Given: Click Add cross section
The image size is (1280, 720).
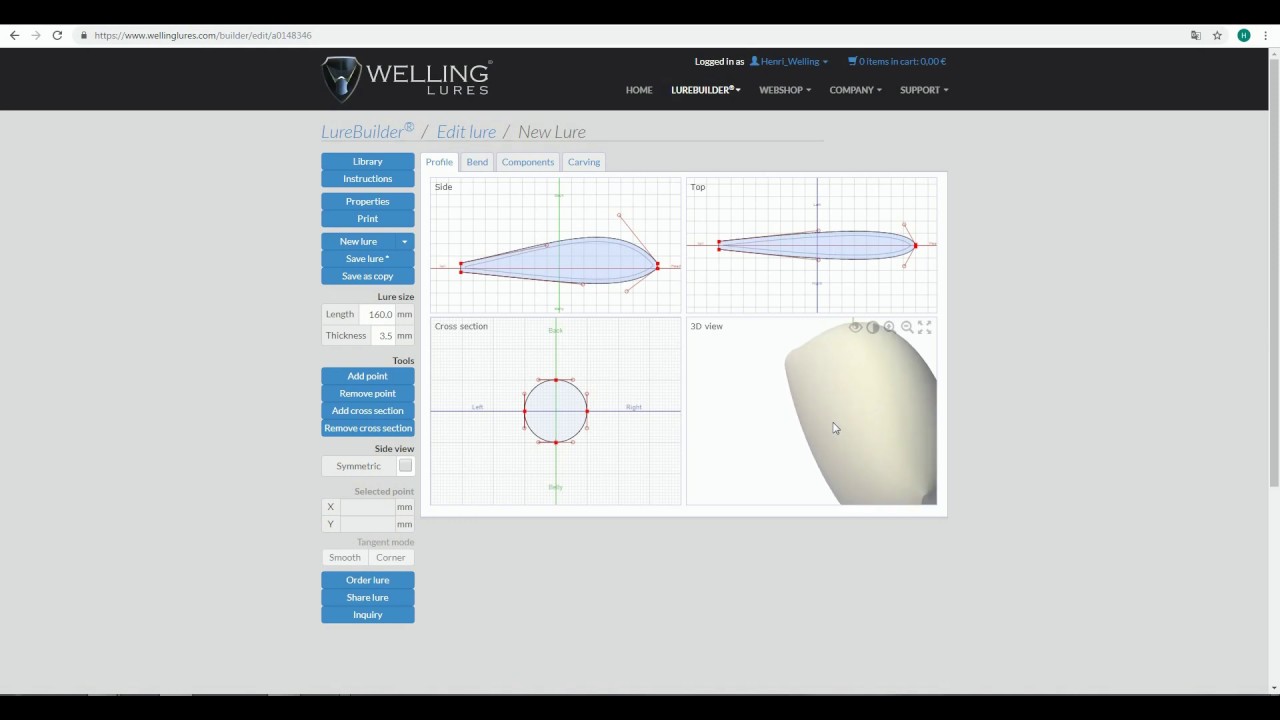Looking at the screenshot, I should coord(368,411).
